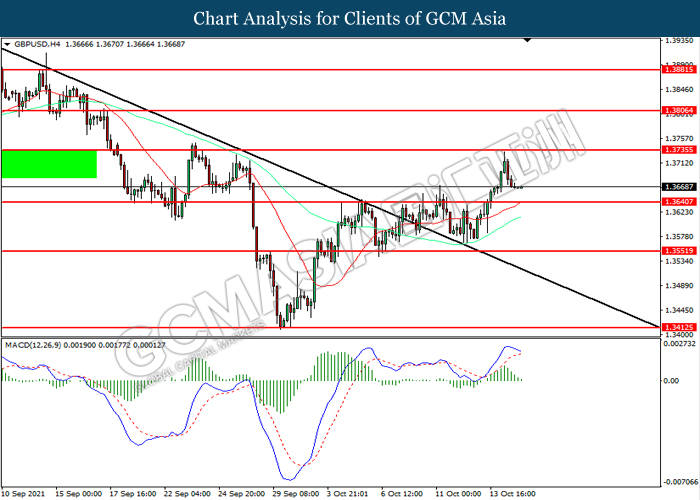Image resolution: width=700 pixels, height=500 pixels.
Task: Select the 1.38815 red price label
Action: [x=679, y=70]
